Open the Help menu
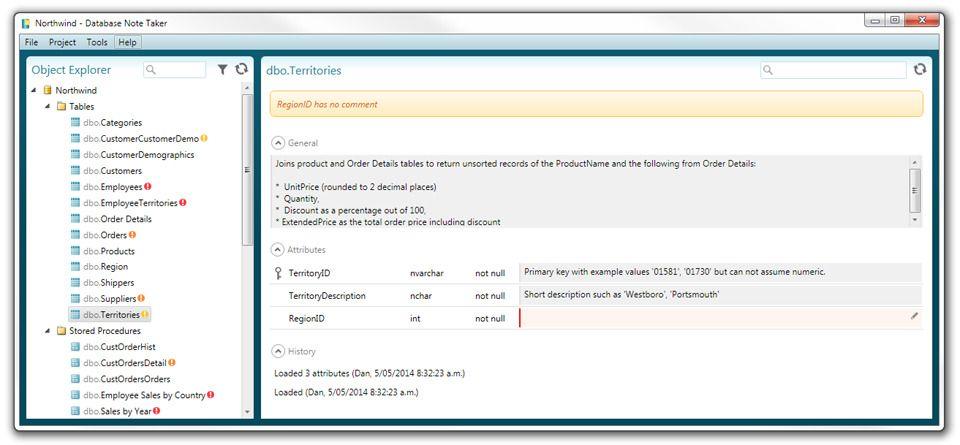The height and width of the screenshot is (445, 960). coord(127,42)
